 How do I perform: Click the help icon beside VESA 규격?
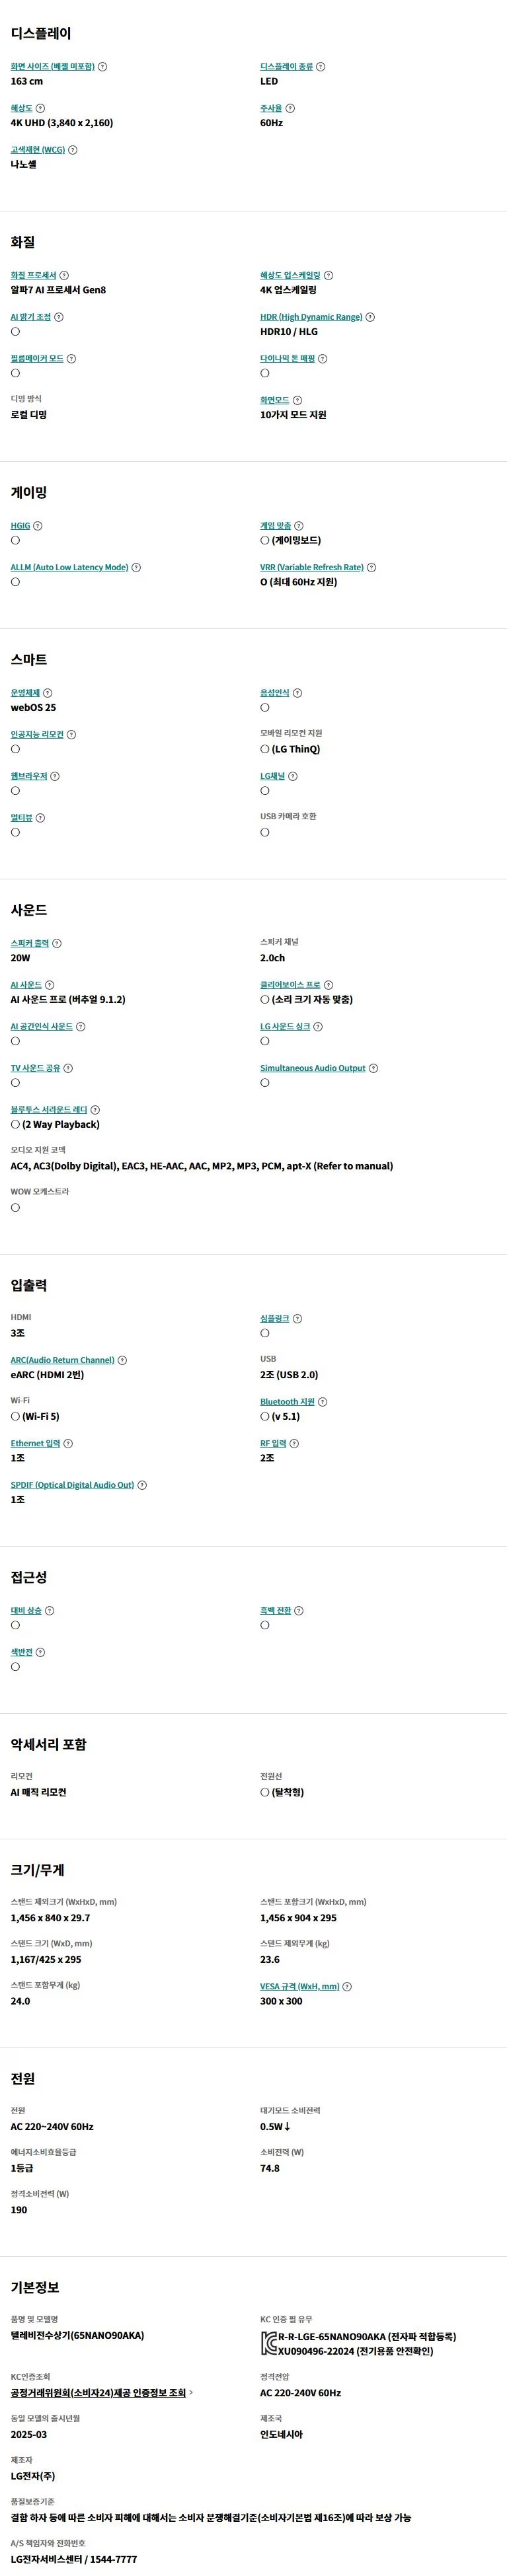(347, 1986)
